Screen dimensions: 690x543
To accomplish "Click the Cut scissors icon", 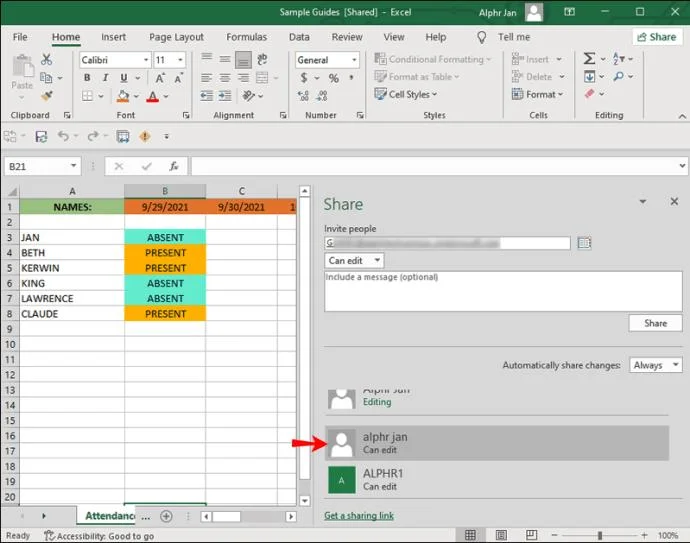I will (46, 59).
